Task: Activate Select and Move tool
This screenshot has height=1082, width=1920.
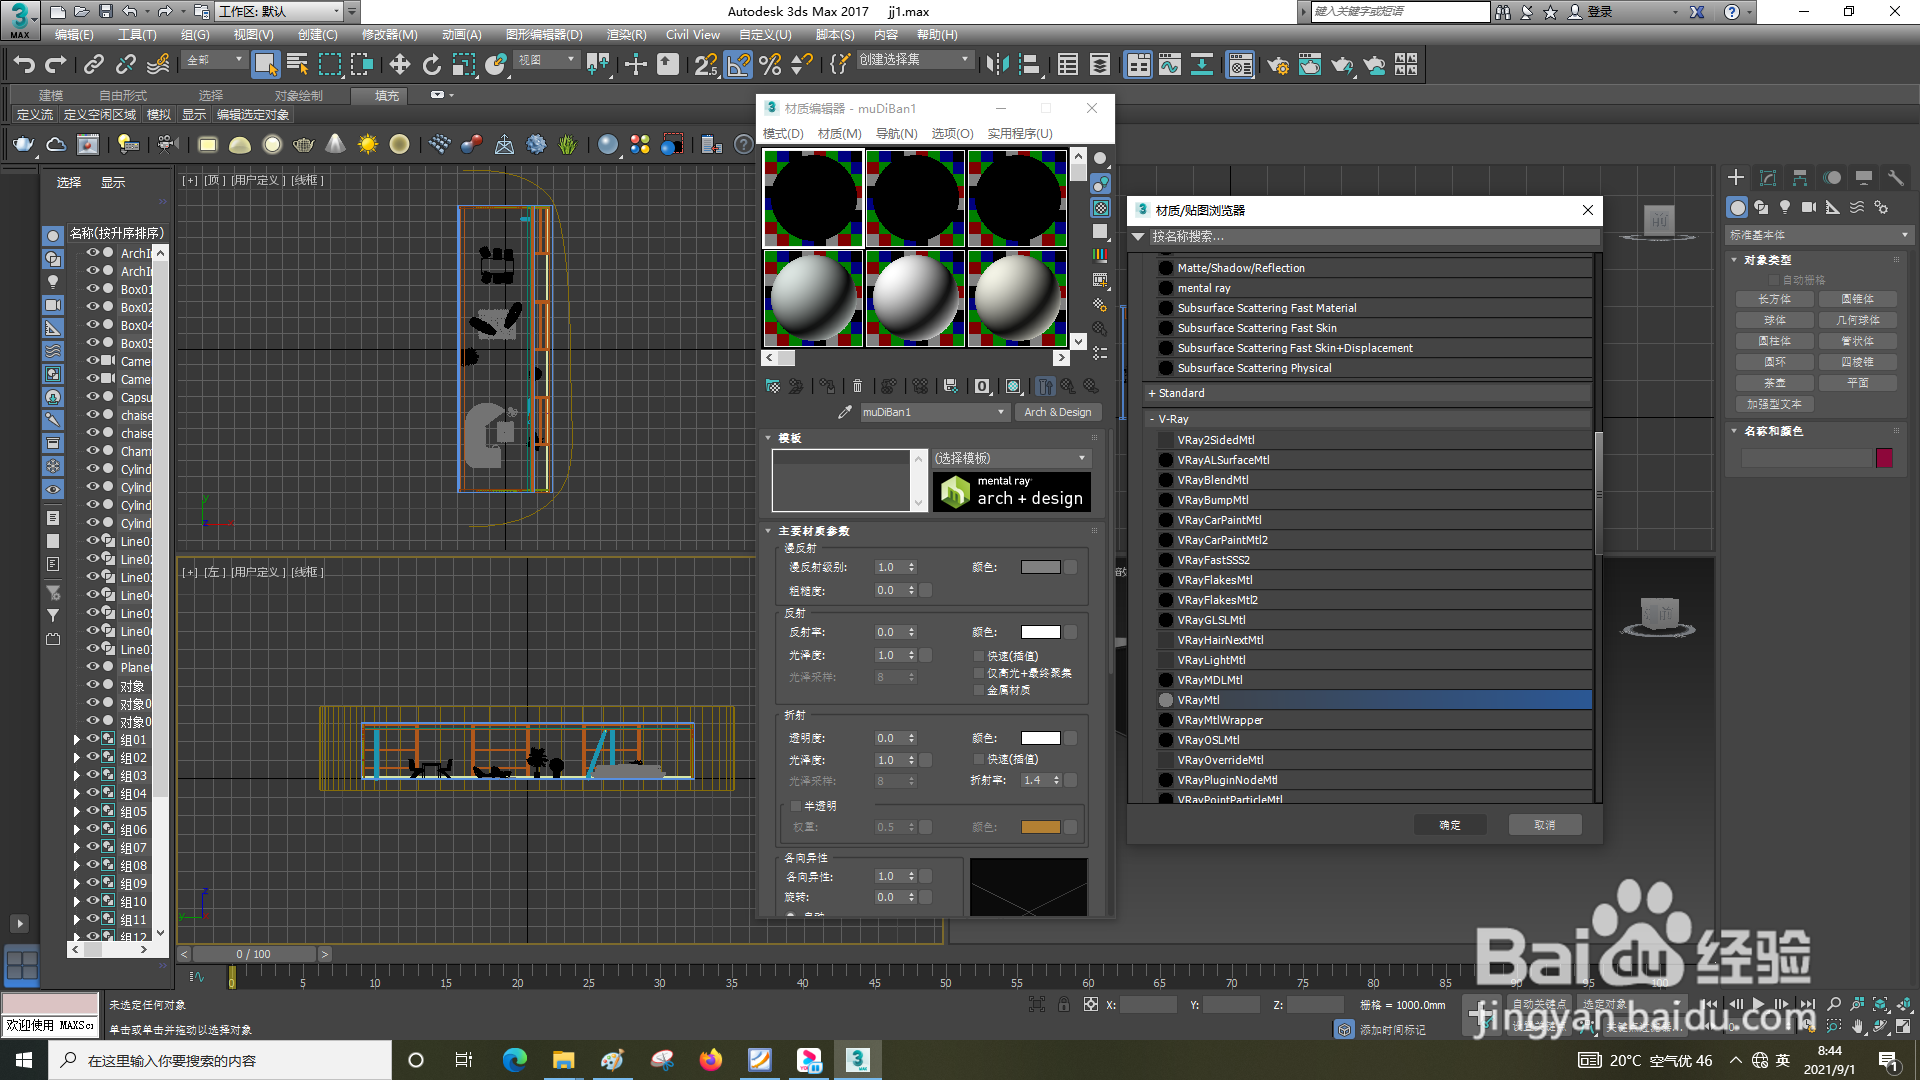Action: click(x=400, y=66)
